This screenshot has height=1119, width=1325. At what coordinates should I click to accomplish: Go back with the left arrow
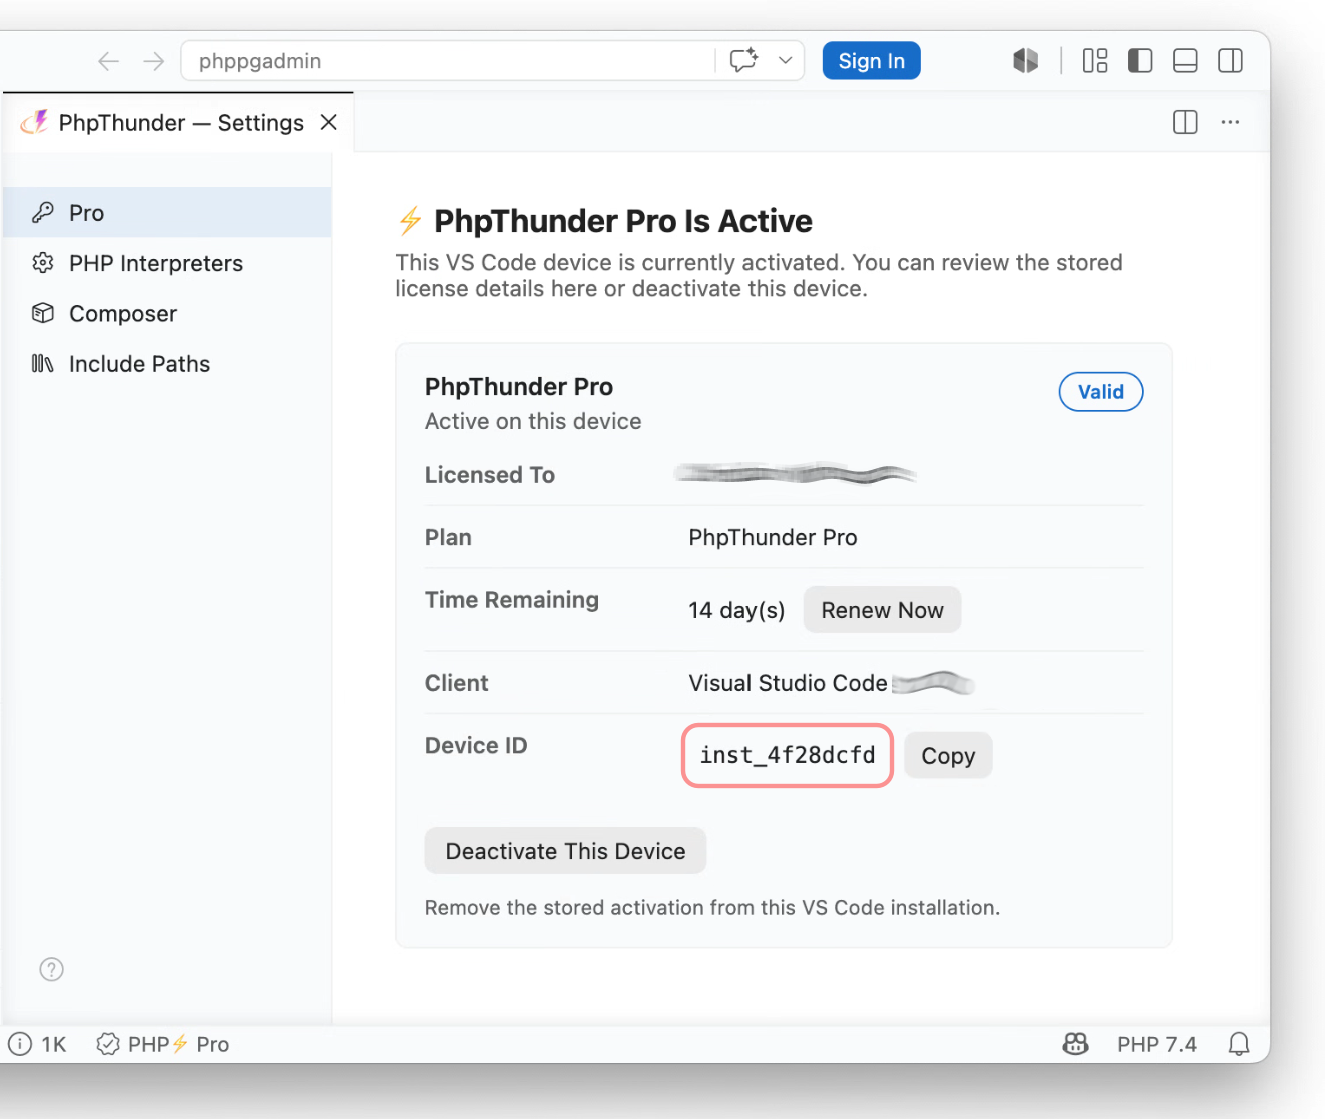[x=108, y=61]
